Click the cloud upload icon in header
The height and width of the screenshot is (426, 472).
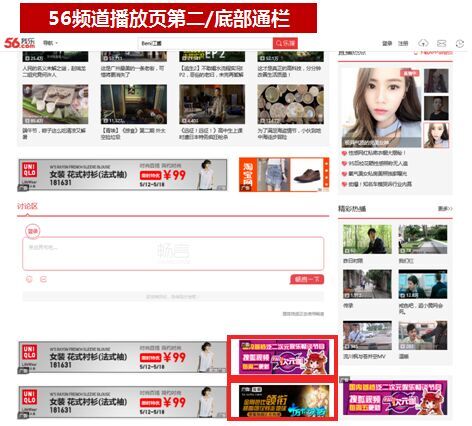pyautogui.click(x=423, y=43)
